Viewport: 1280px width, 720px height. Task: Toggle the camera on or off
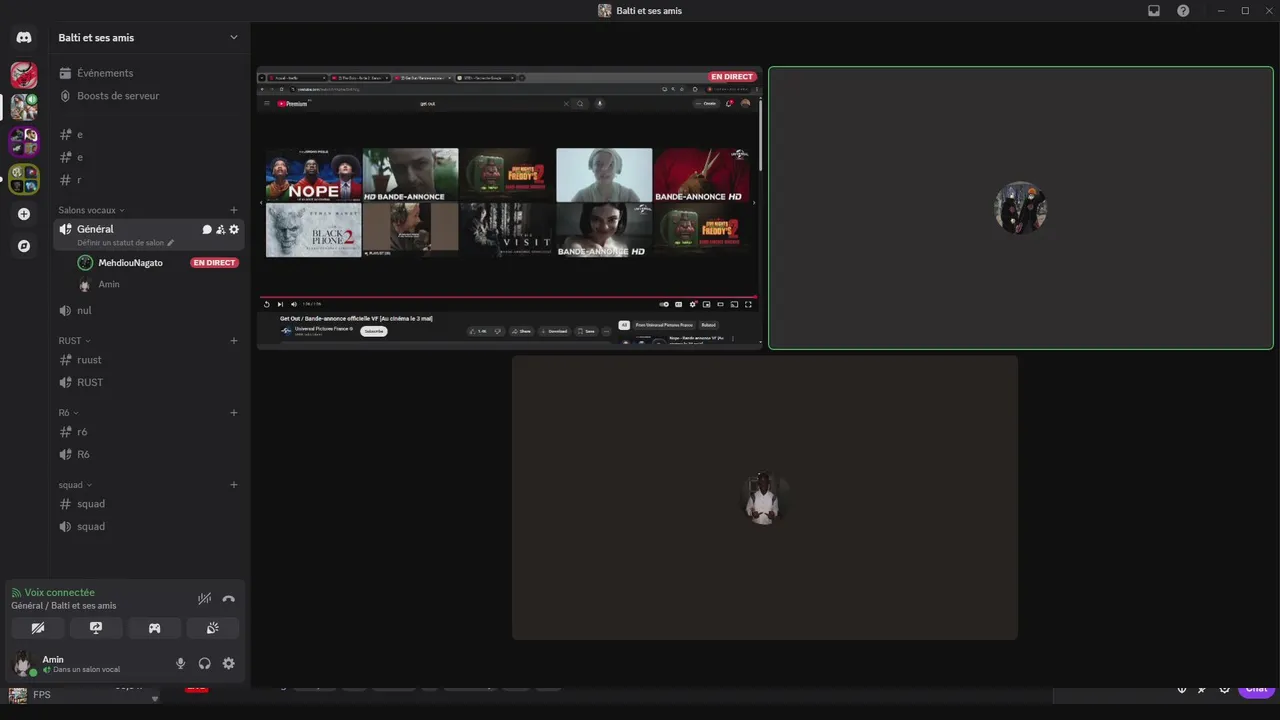38,628
